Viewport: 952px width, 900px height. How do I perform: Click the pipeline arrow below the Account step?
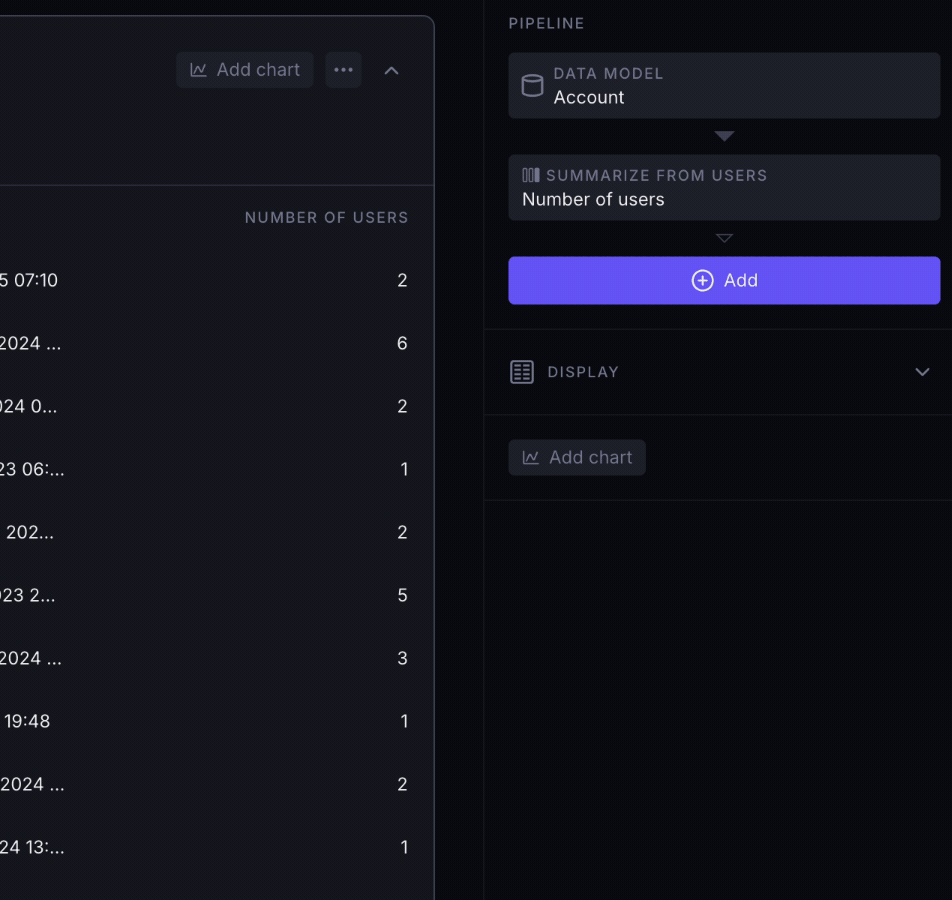[723, 136]
